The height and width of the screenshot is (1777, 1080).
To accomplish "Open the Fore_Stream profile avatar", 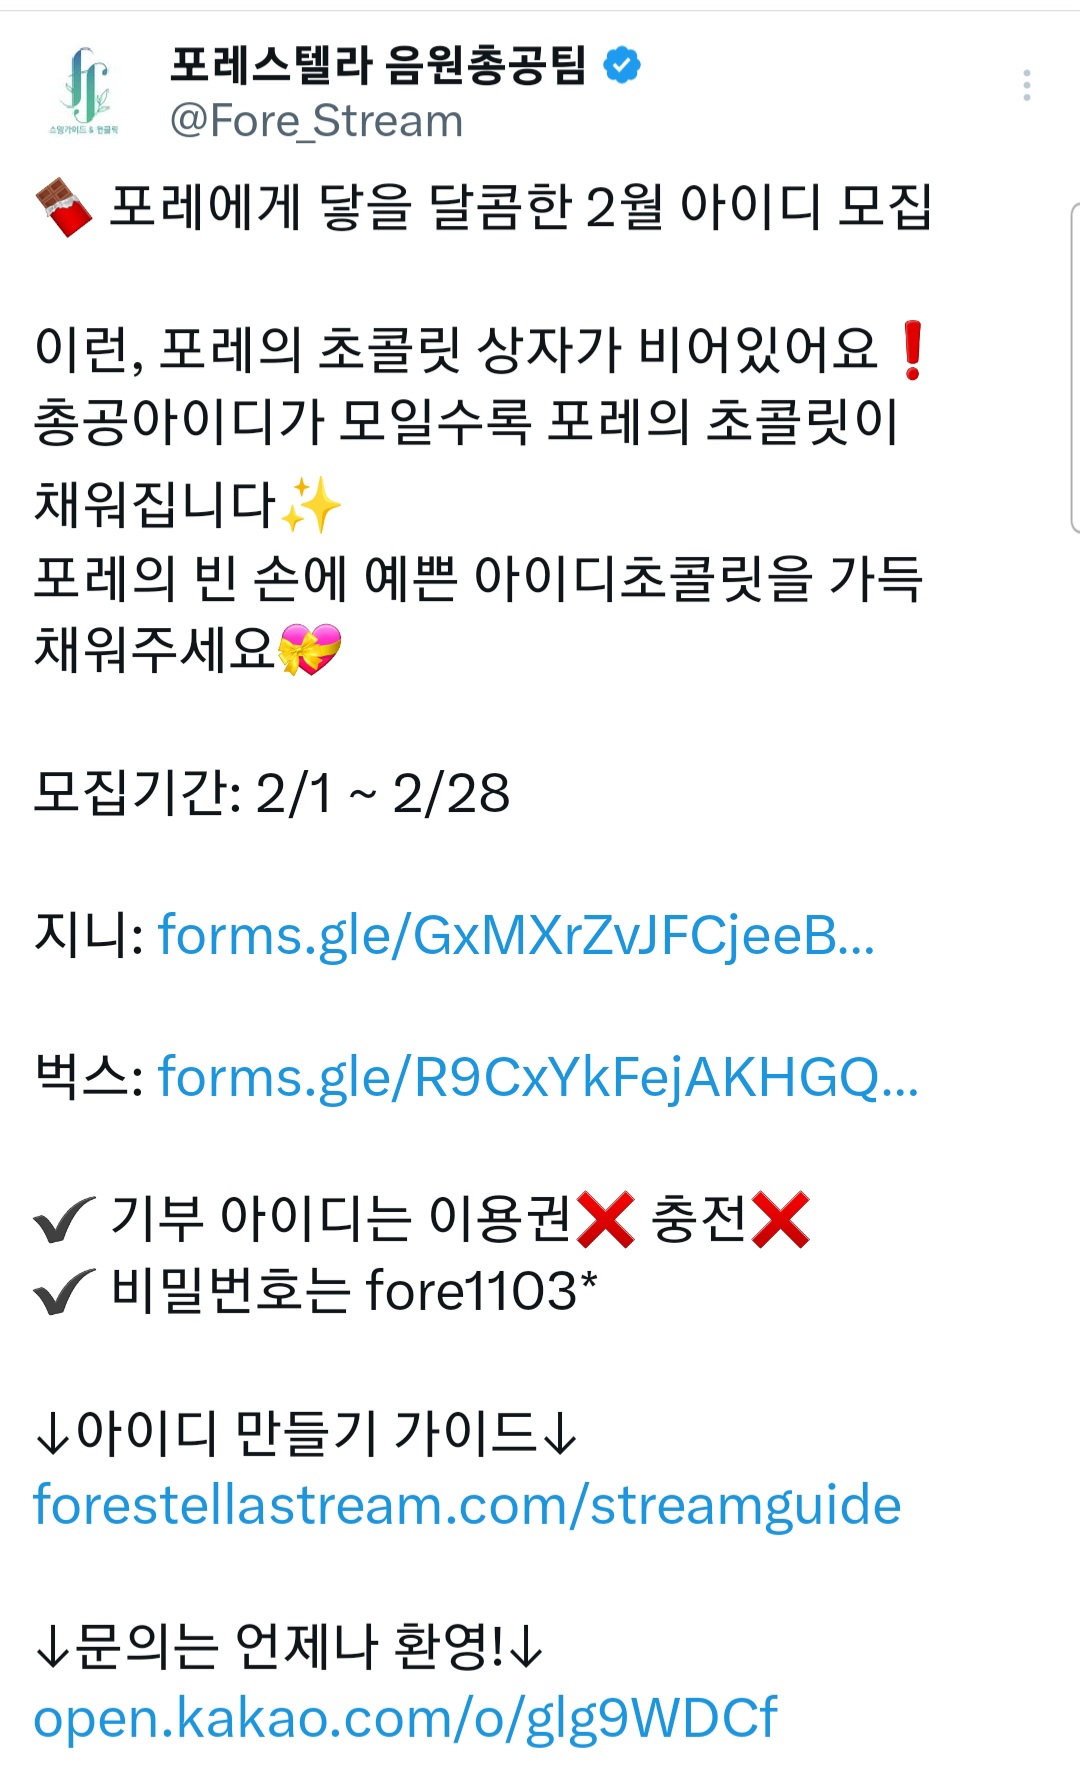I will click(84, 92).
